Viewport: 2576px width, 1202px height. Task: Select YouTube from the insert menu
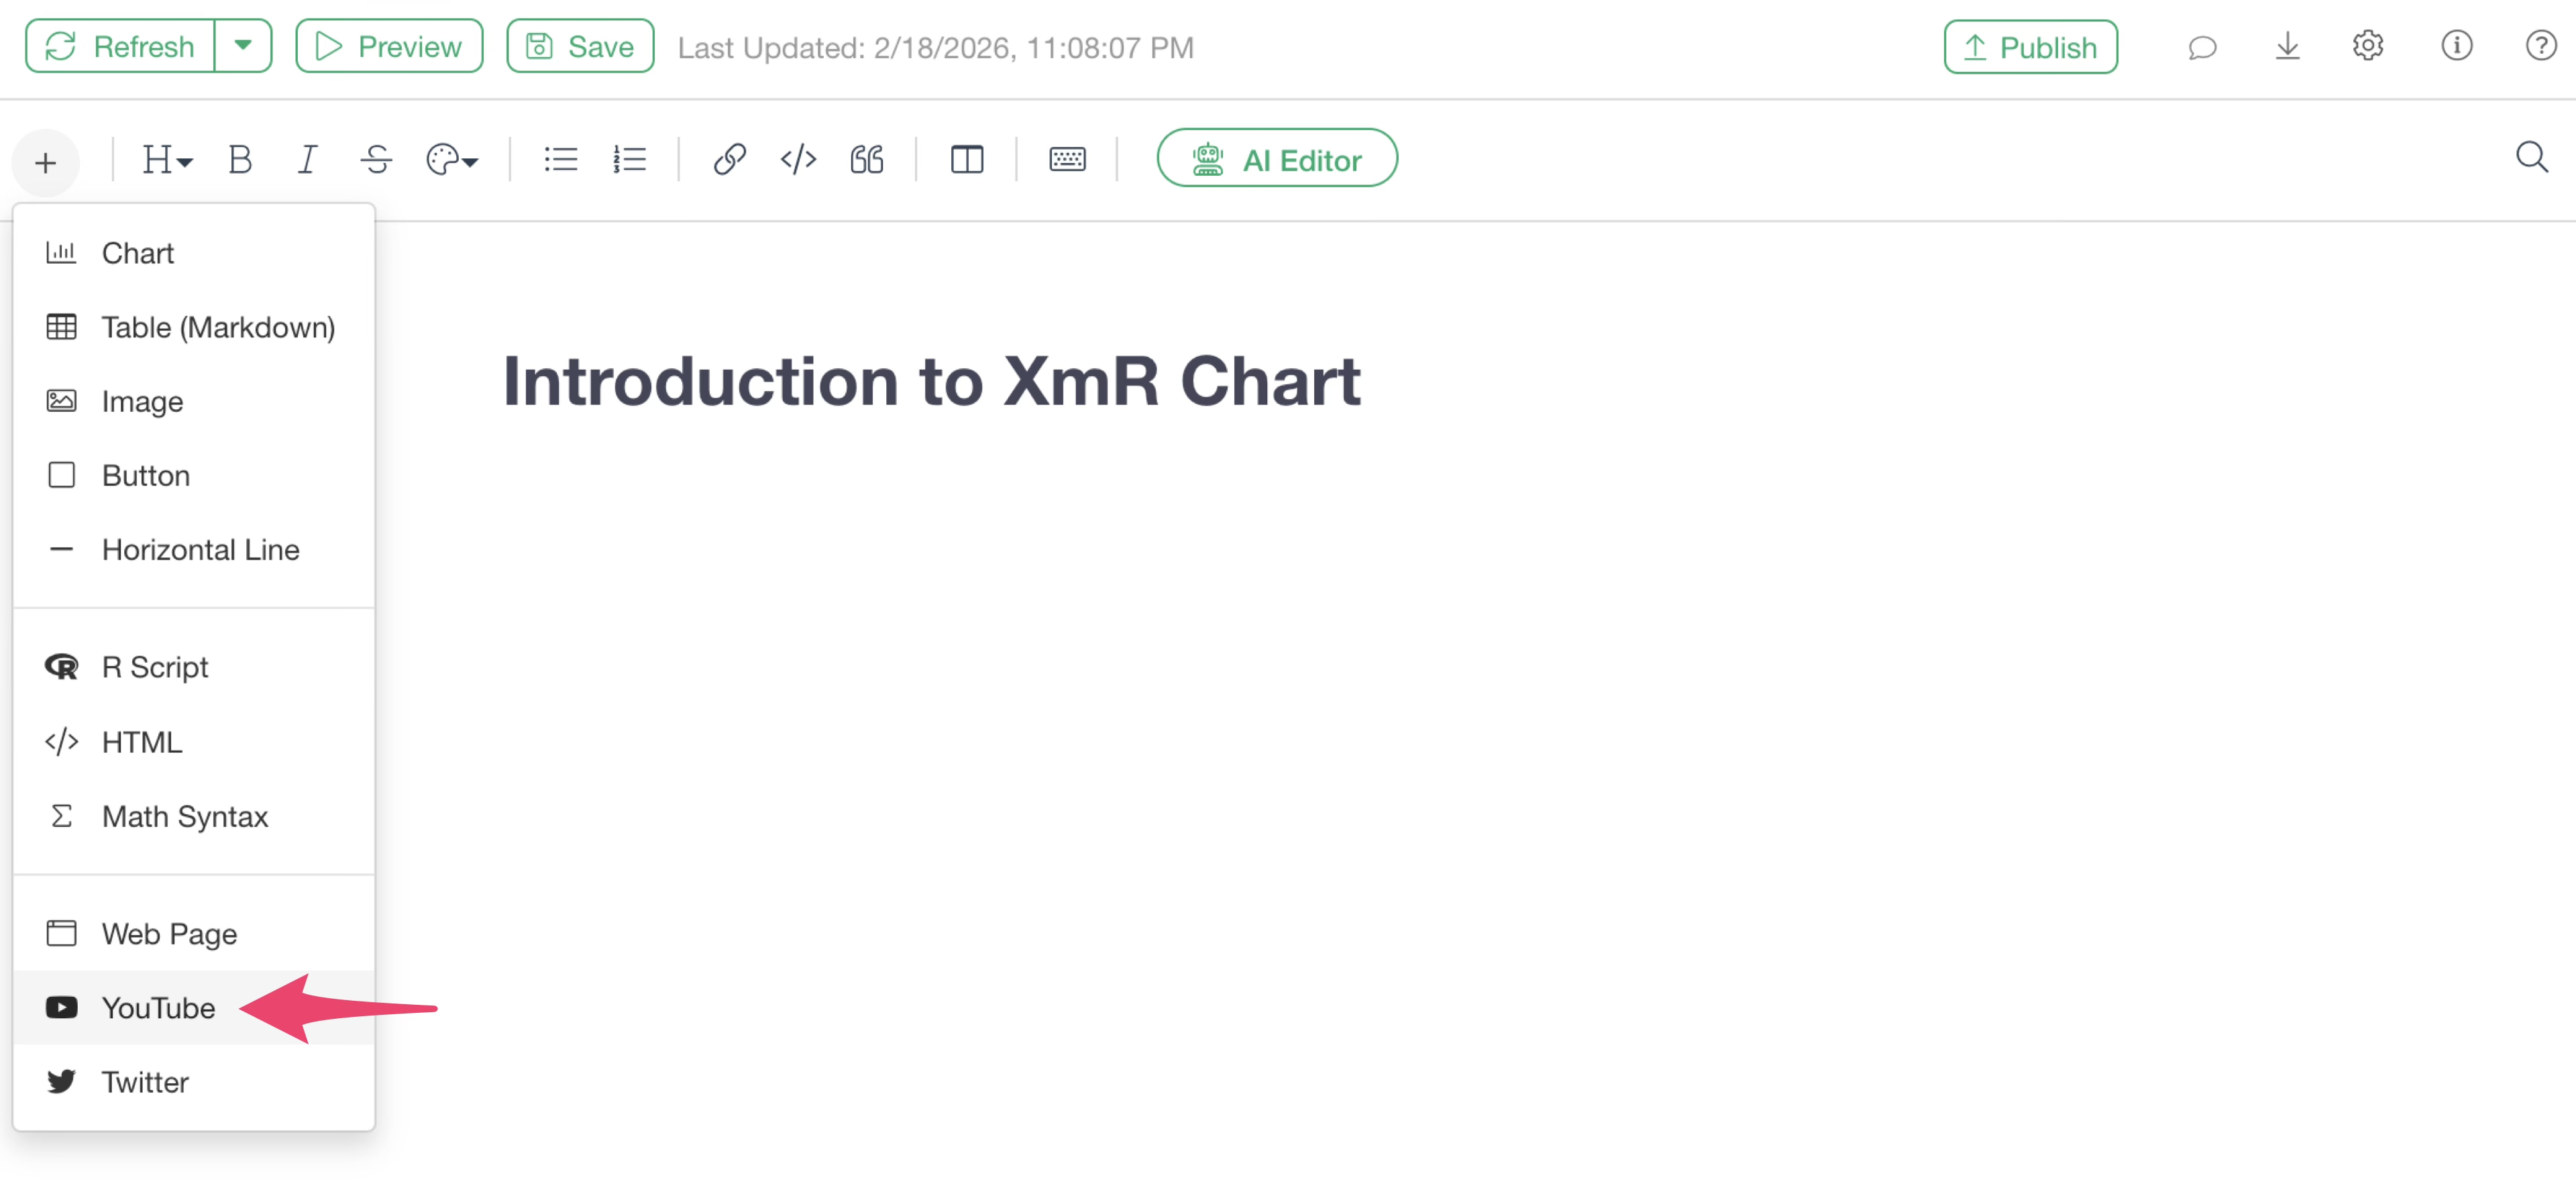158,1008
